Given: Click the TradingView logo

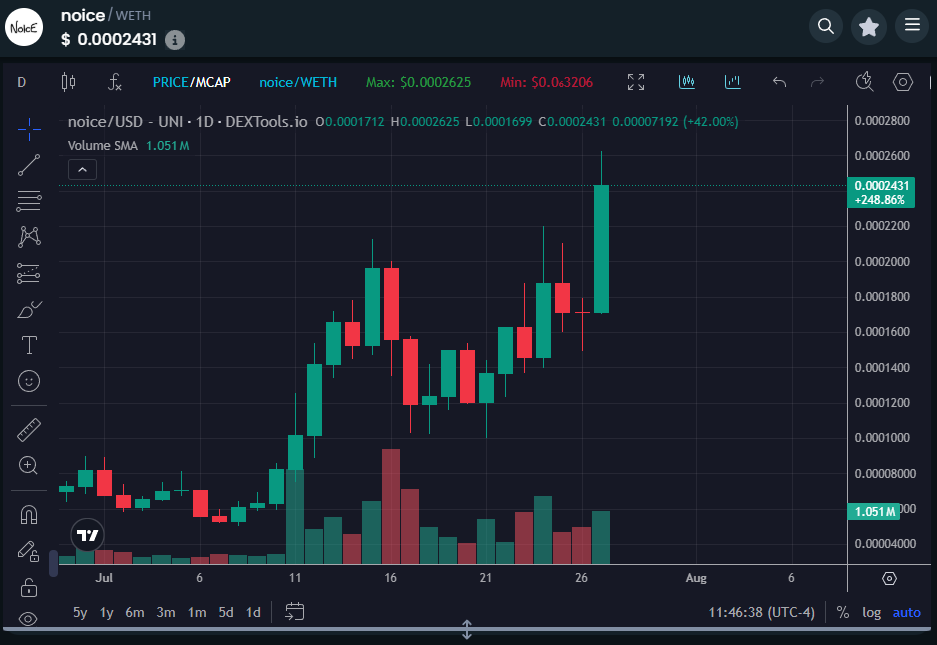Looking at the screenshot, I should 87,535.
